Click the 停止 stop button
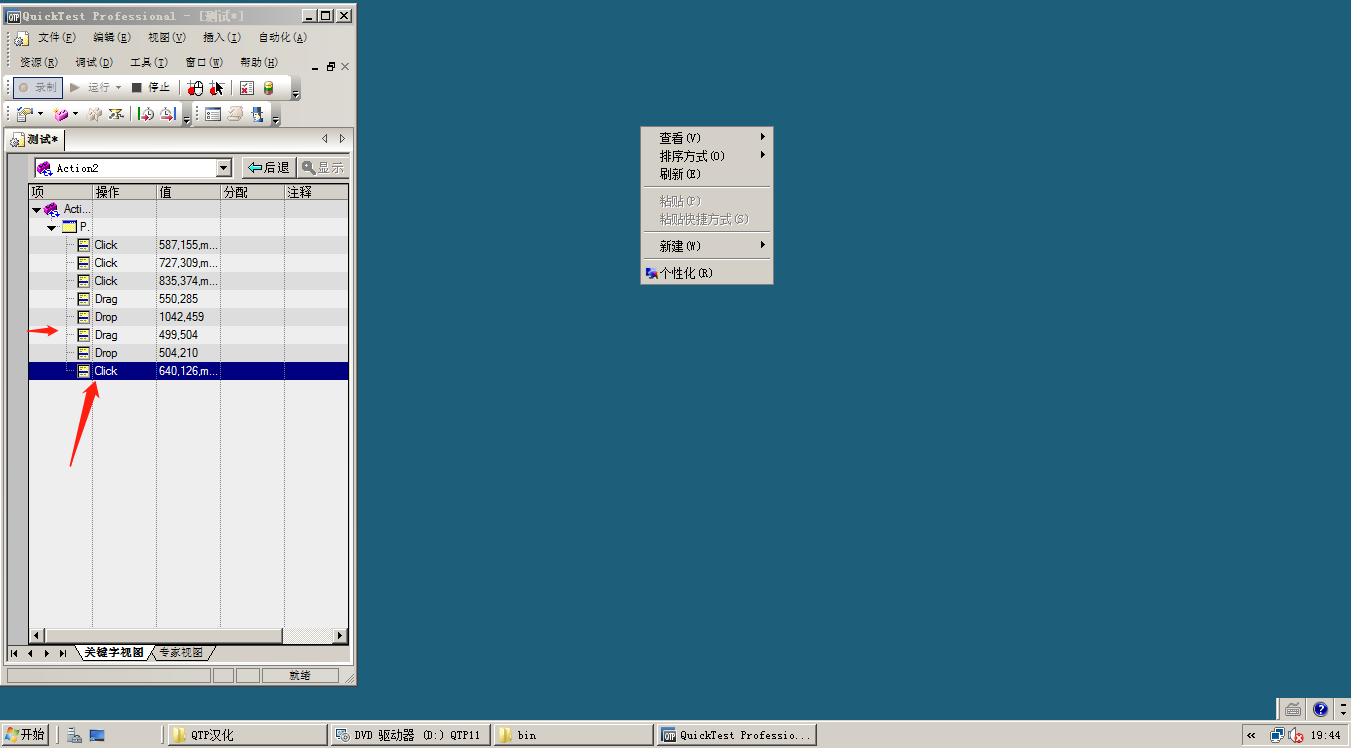 coord(151,88)
